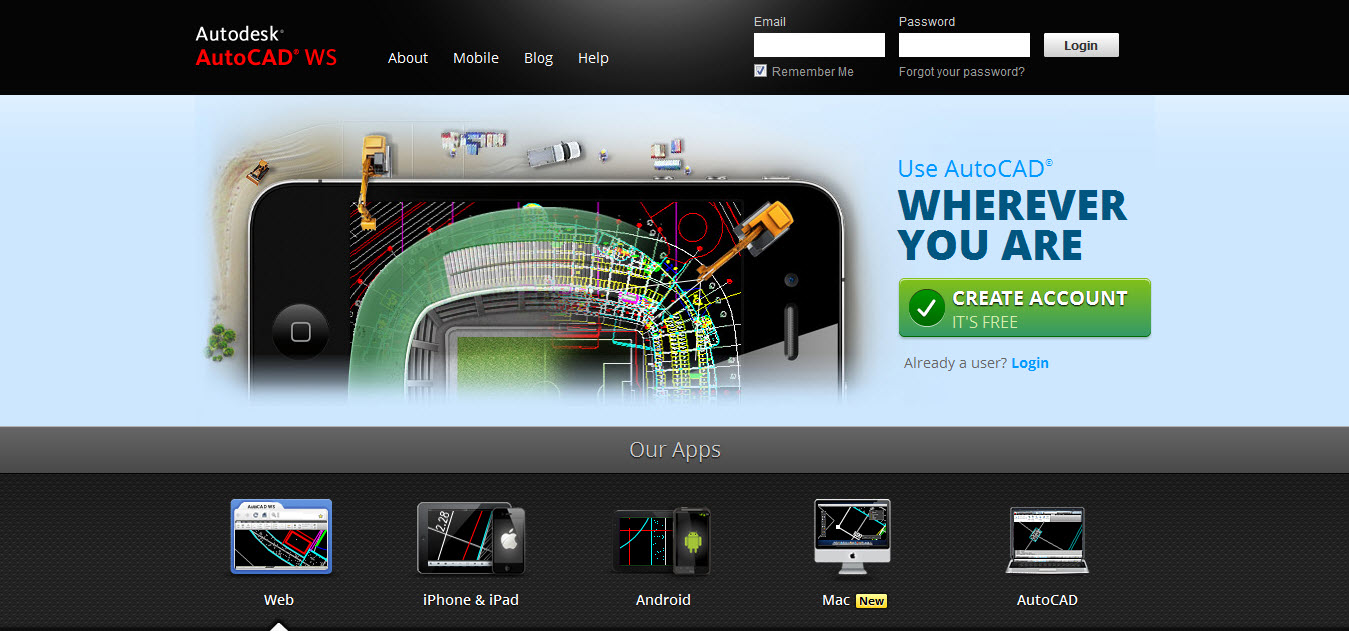1349x631 pixels.
Task: Click the Autodesk AutoCAD WS logo
Action: coord(266,47)
